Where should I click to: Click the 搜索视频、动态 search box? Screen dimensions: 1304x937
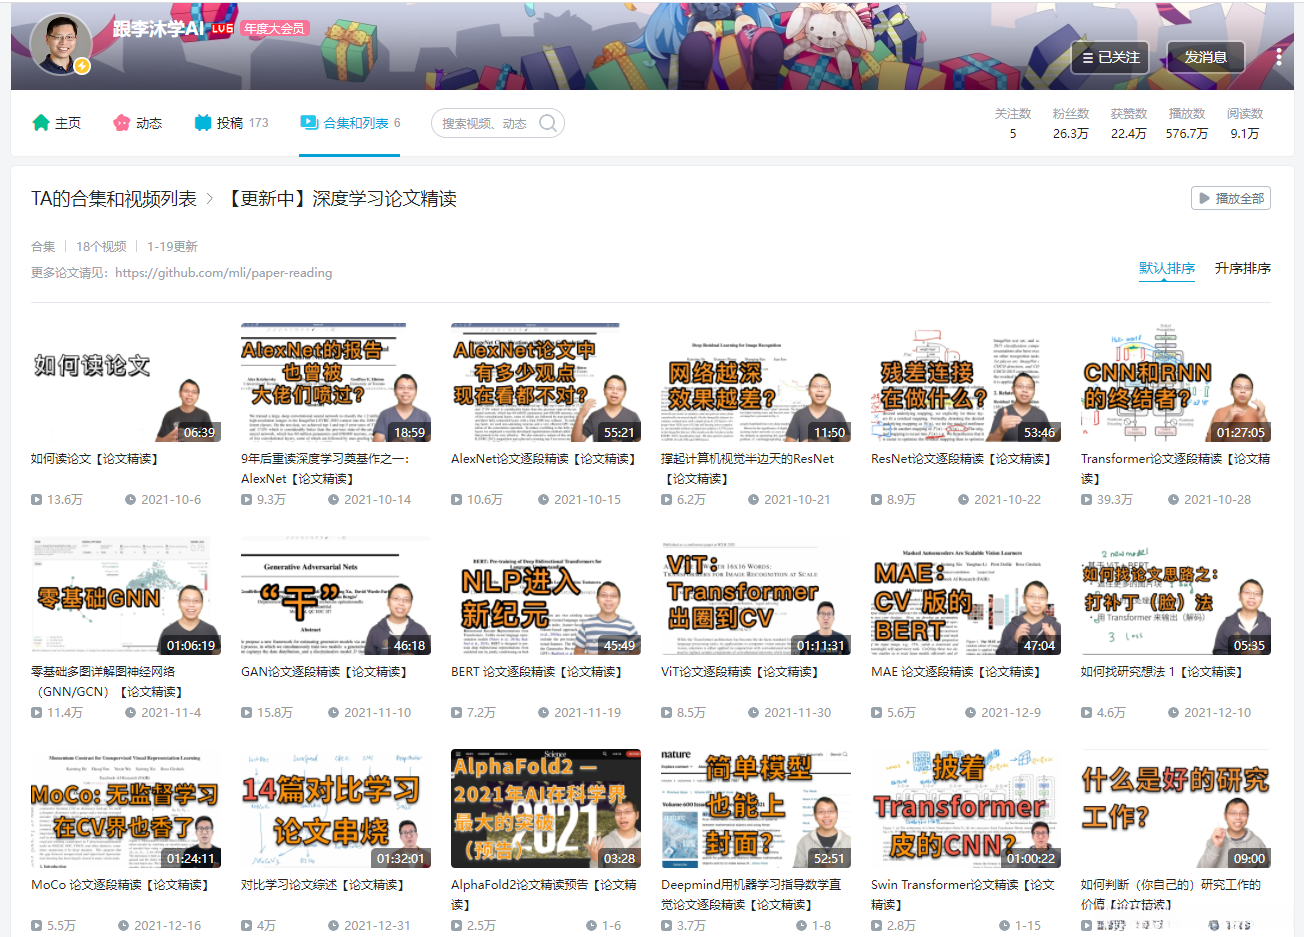pyautogui.click(x=480, y=122)
